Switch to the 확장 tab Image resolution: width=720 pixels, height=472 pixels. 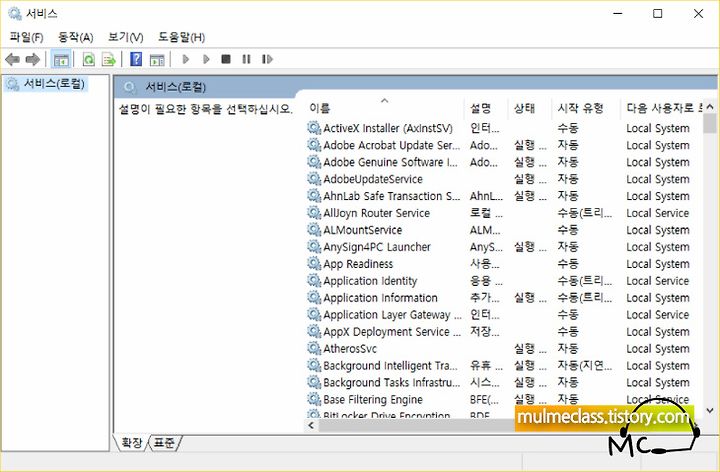tap(131, 443)
